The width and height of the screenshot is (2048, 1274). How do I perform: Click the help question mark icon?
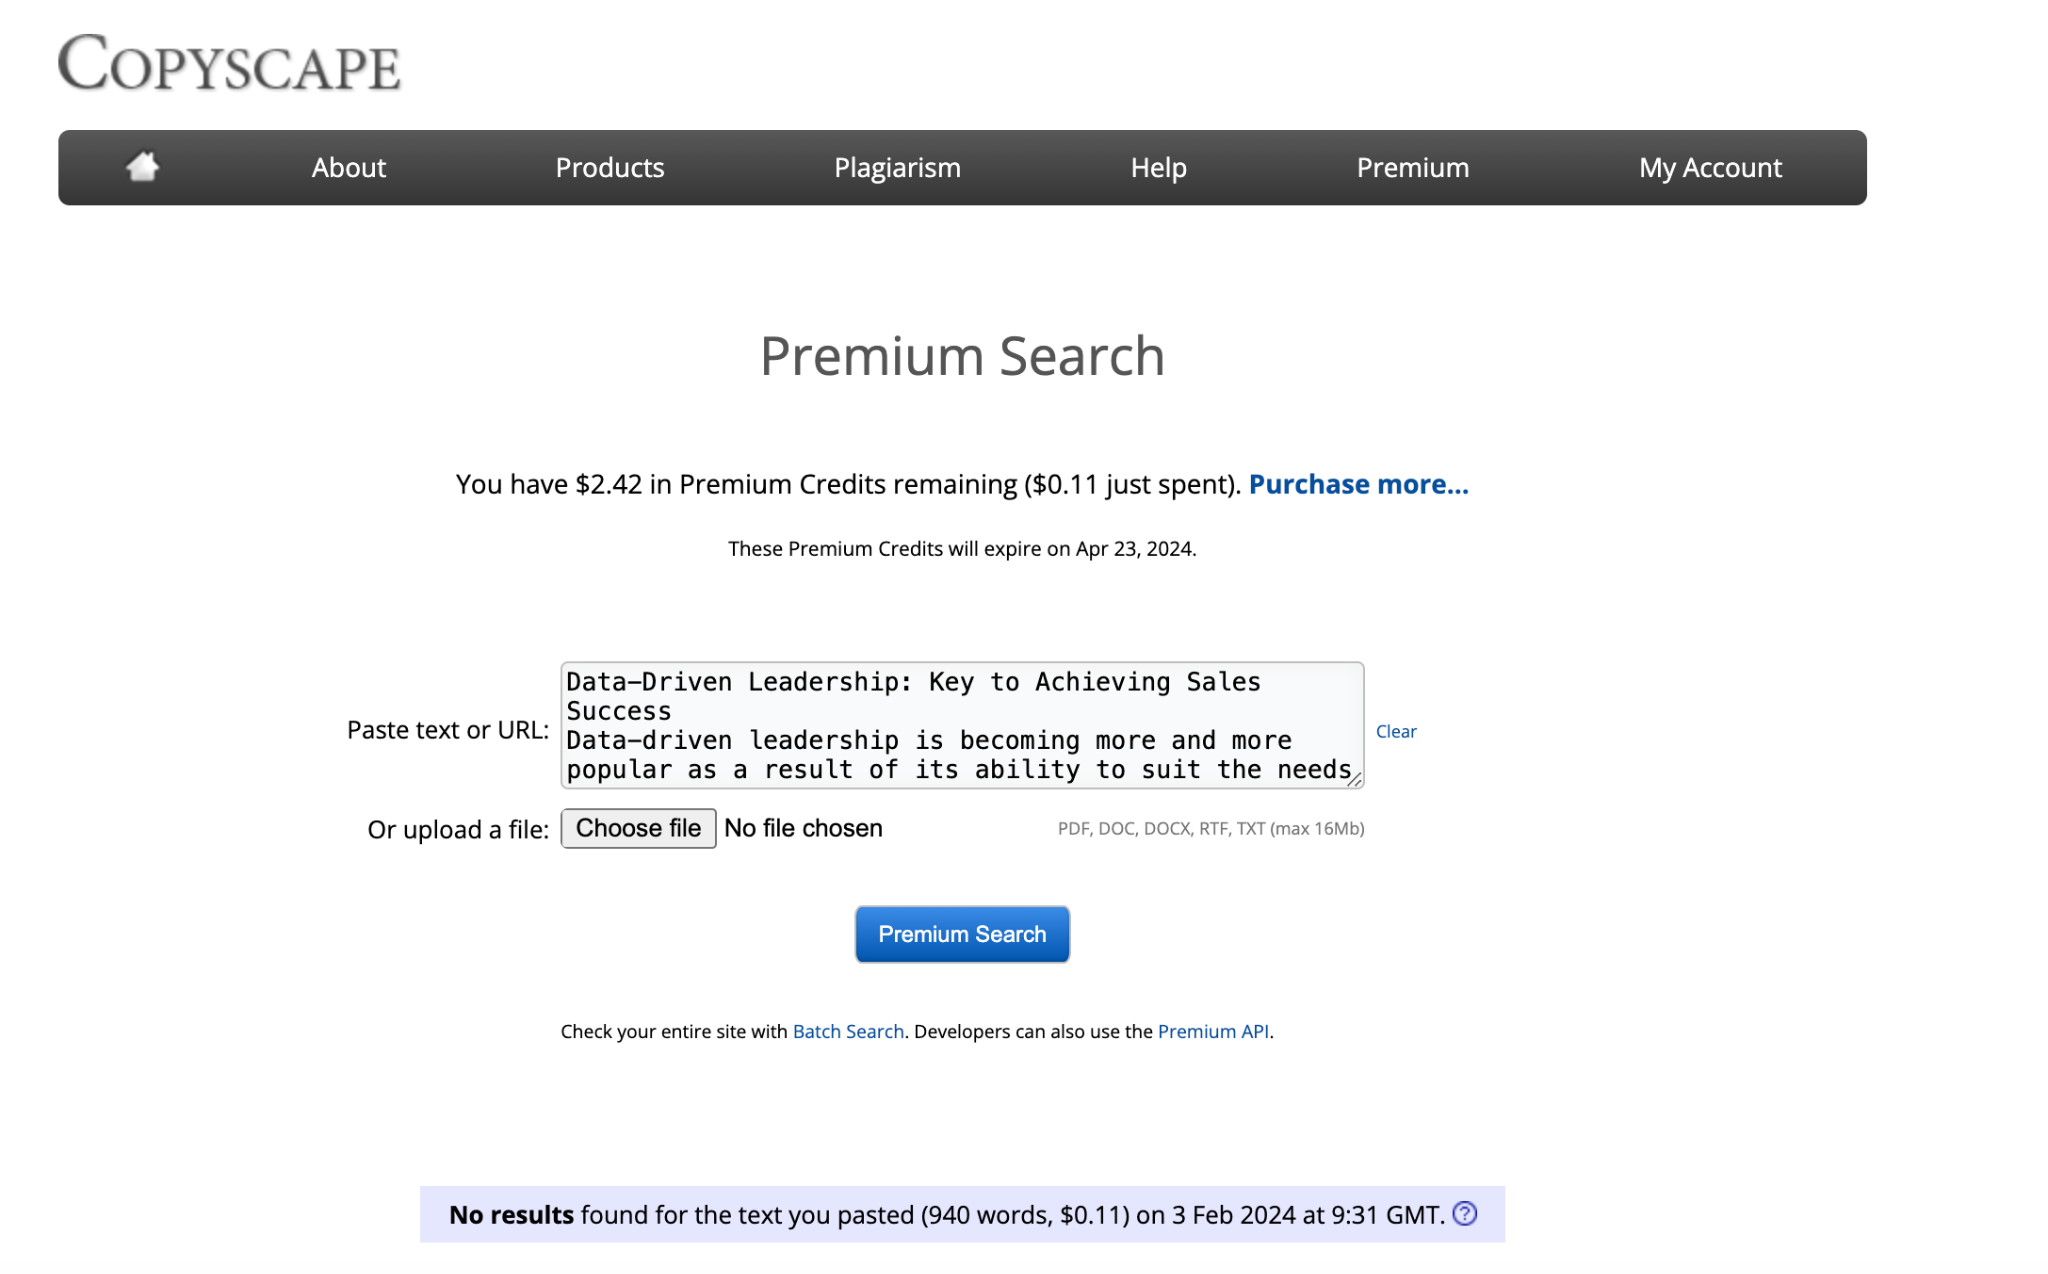tap(1464, 1213)
